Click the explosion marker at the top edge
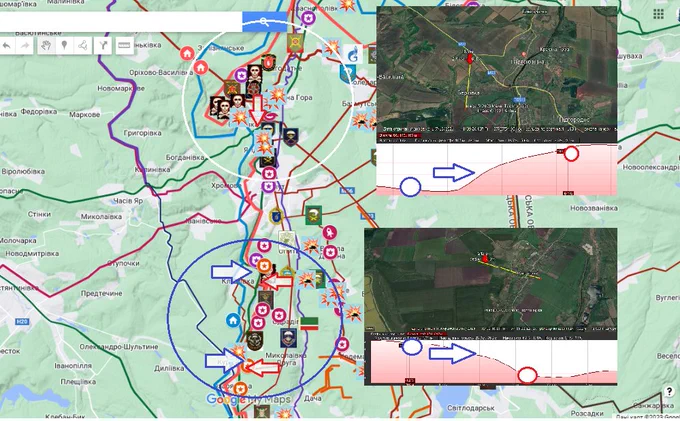The image size is (680, 421). pos(347,5)
